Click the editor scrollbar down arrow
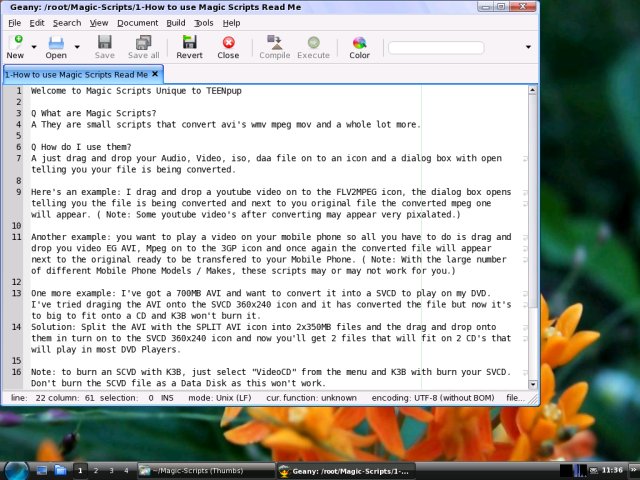The width and height of the screenshot is (640, 480). point(532,384)
